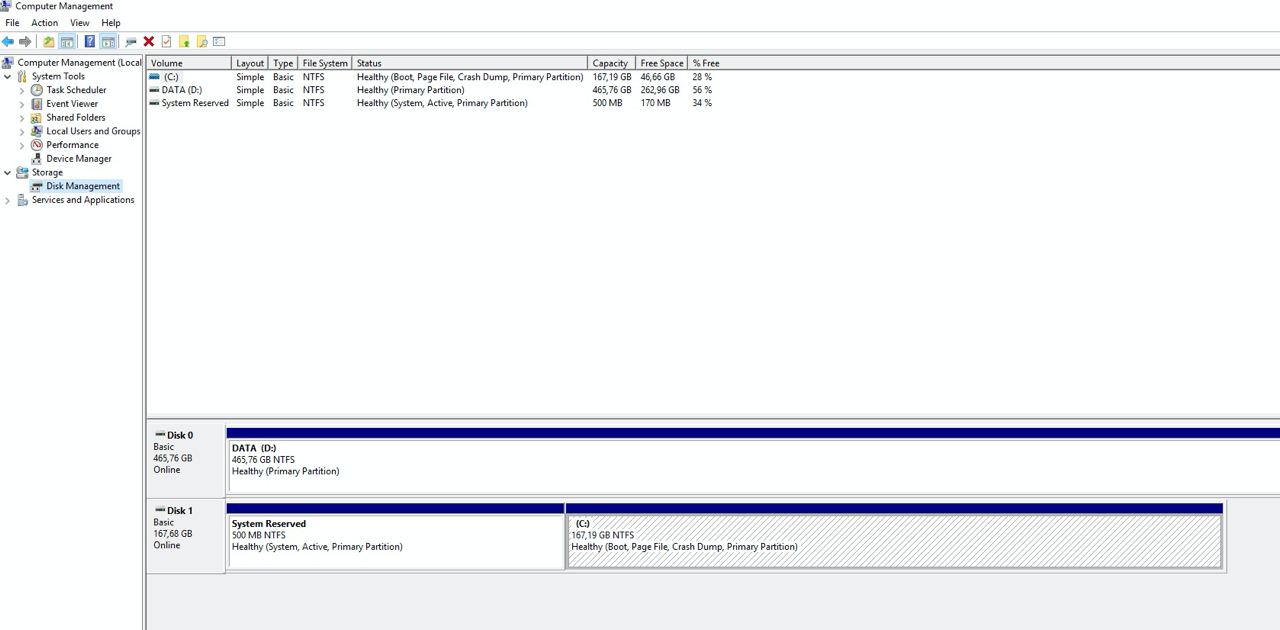
Task: Click the blue Back arrow in toolbar
Action: click(8, 42)
